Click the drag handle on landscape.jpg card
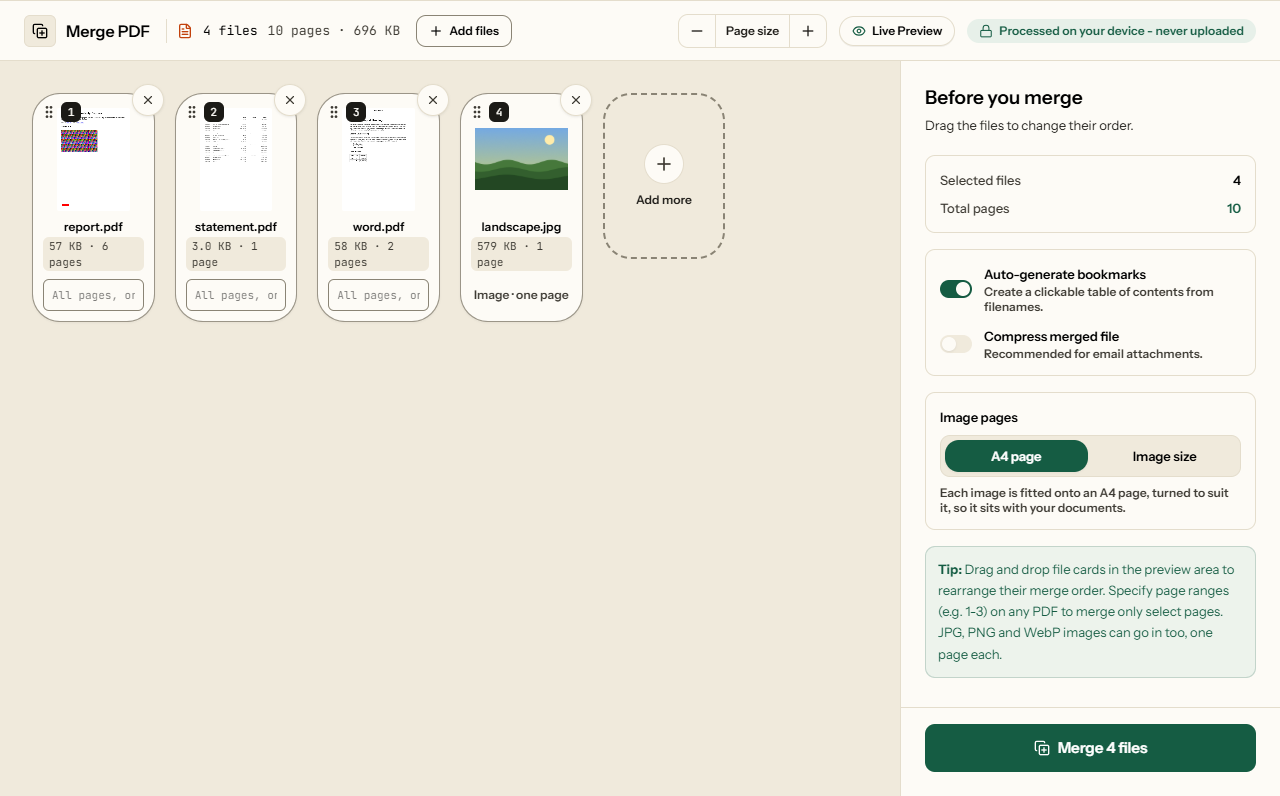Viewport: 1280px width, 796px height. point(477,112)
